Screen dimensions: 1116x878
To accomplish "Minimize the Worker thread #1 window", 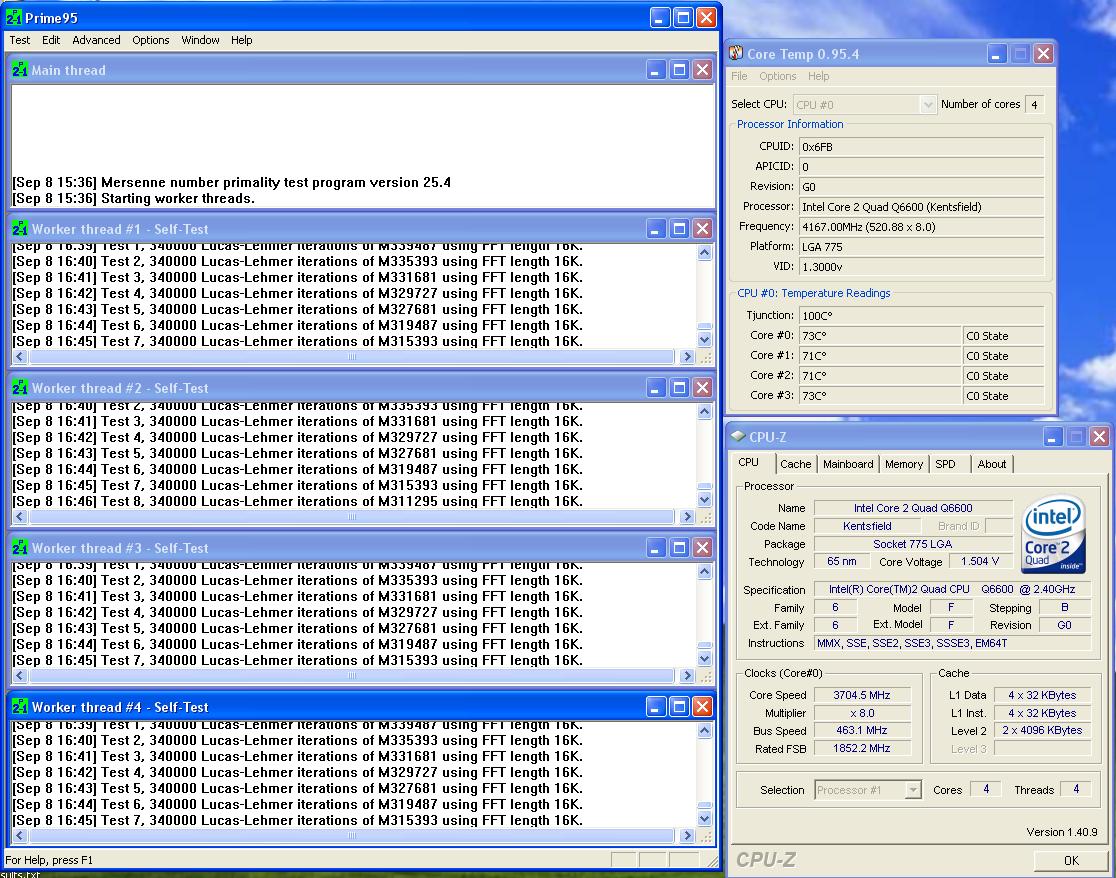I will 656,228.
